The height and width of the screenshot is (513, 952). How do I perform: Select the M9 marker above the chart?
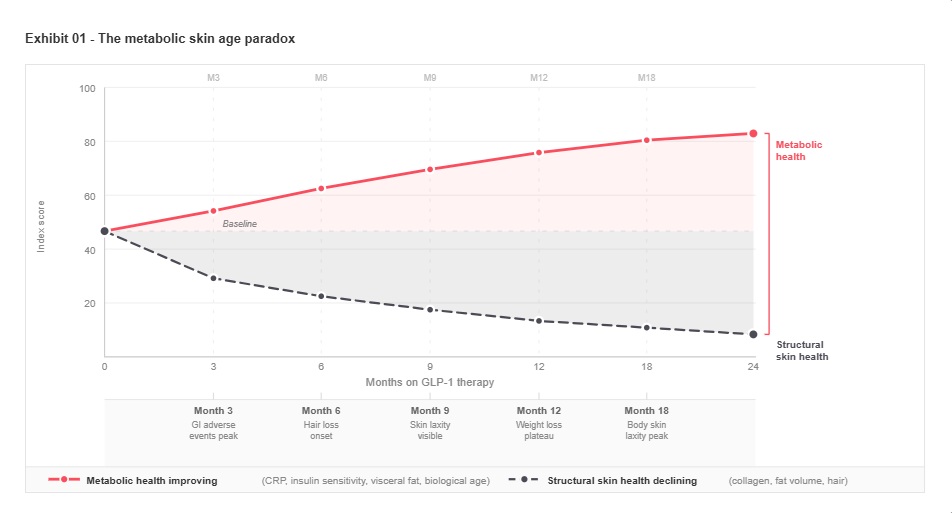coord(430,77)
